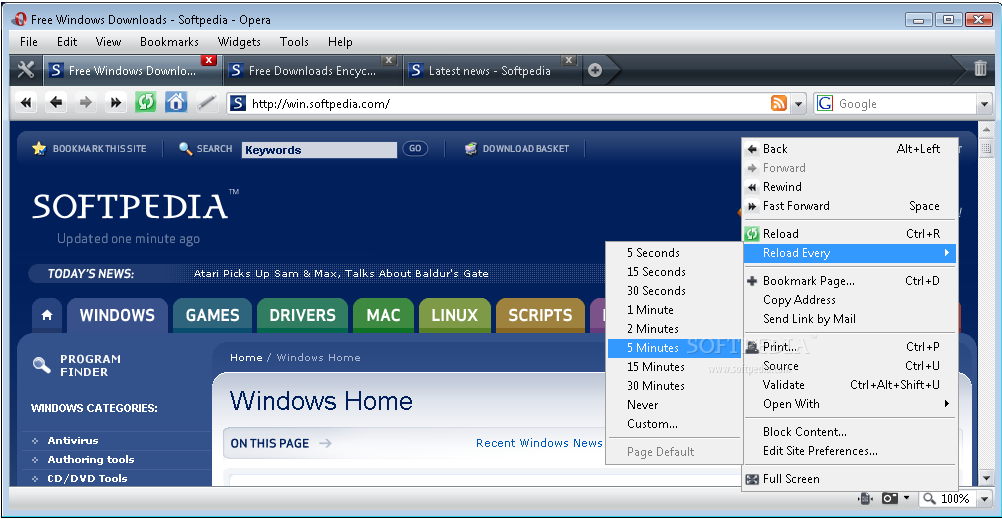The width and height of the screenshot is (1002, 519).
Task: Expand the Reload Every submenu
Action: pos(849,253)
